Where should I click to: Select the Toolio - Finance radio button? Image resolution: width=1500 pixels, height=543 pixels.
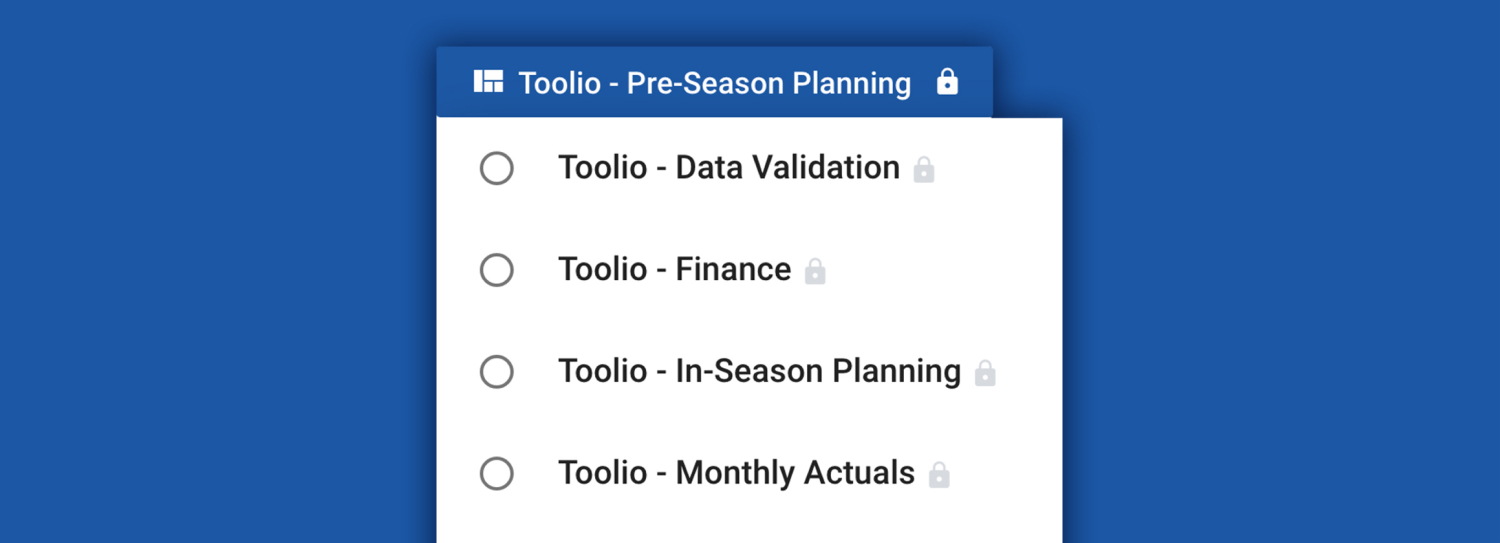click(x=497, y=270)
